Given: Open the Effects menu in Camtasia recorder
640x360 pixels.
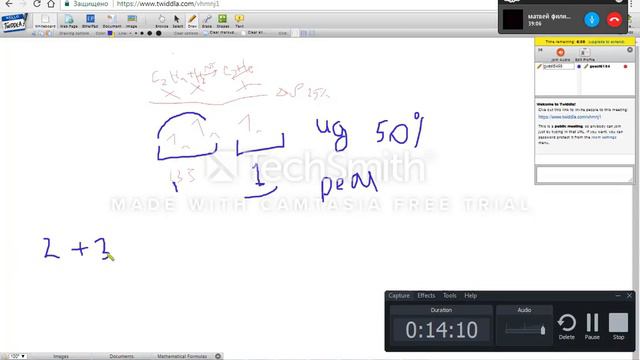Looking at the screenshot, I should pos(426,296).
